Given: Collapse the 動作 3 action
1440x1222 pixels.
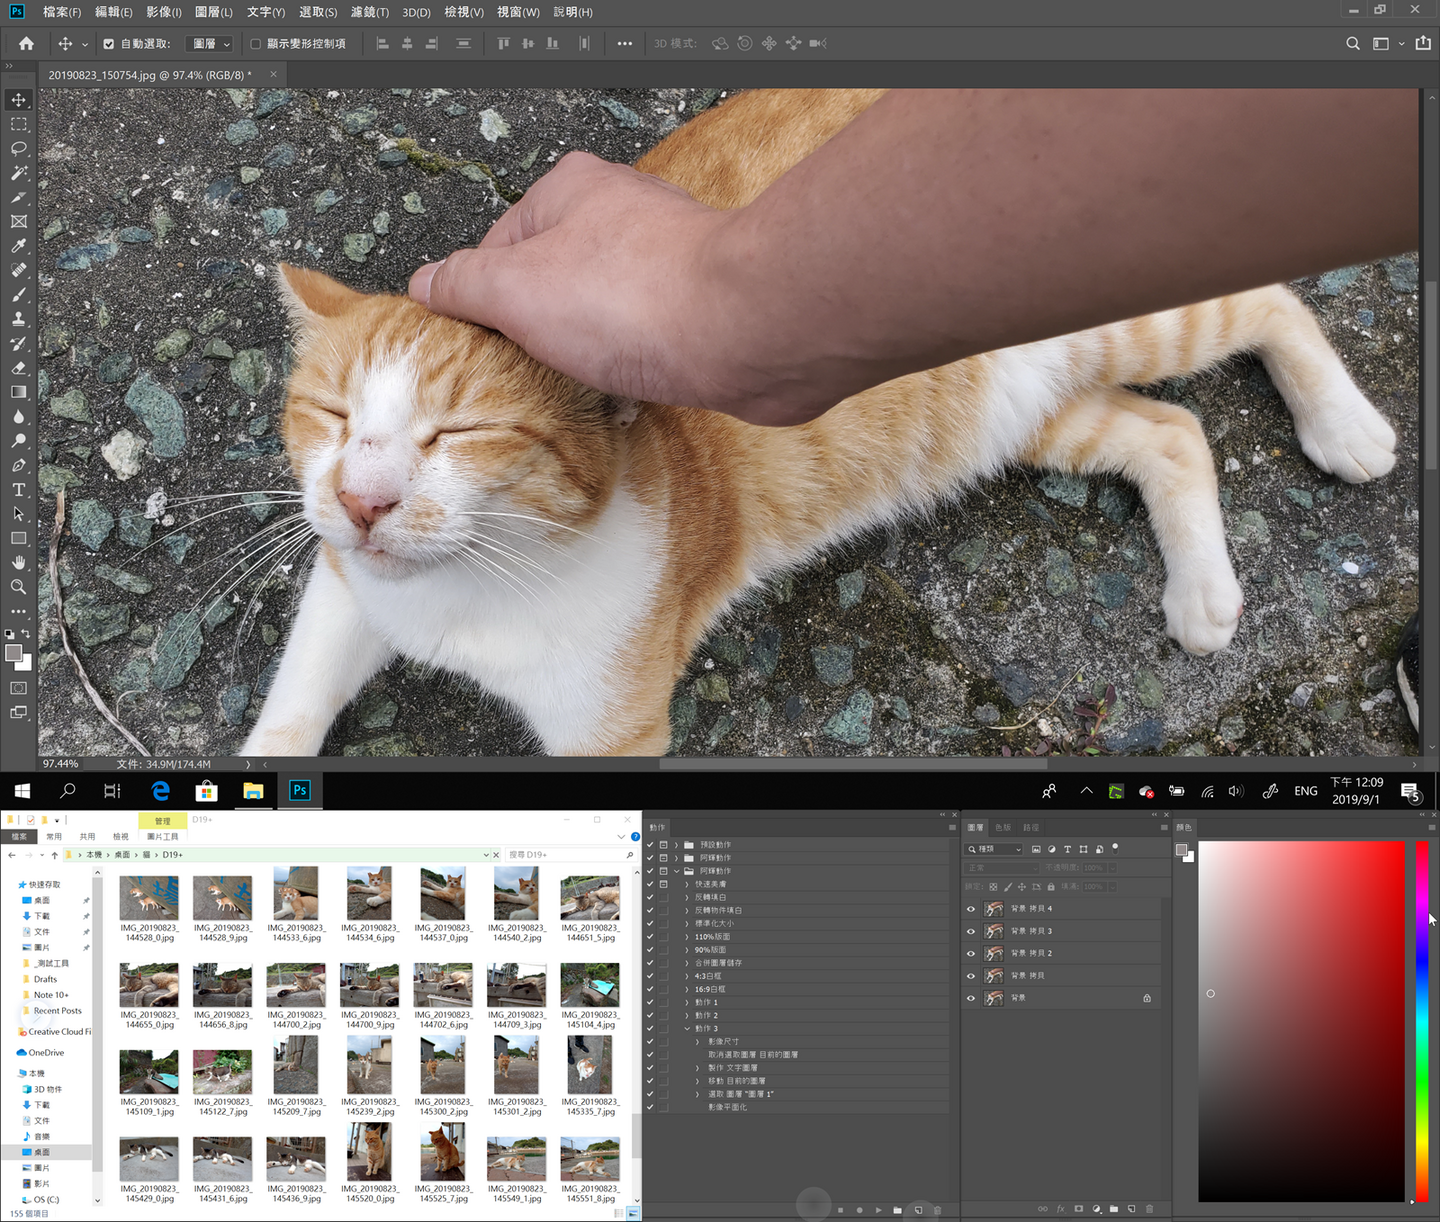Looking at the screenshot, I should tap(687, 1028).
